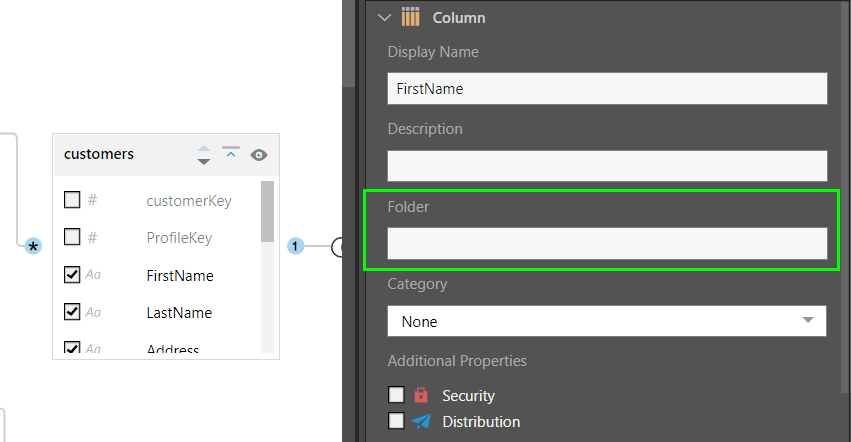Click the red Security lock icon
Viewport: 851px width, 442px height.
[x=421, y=396]
